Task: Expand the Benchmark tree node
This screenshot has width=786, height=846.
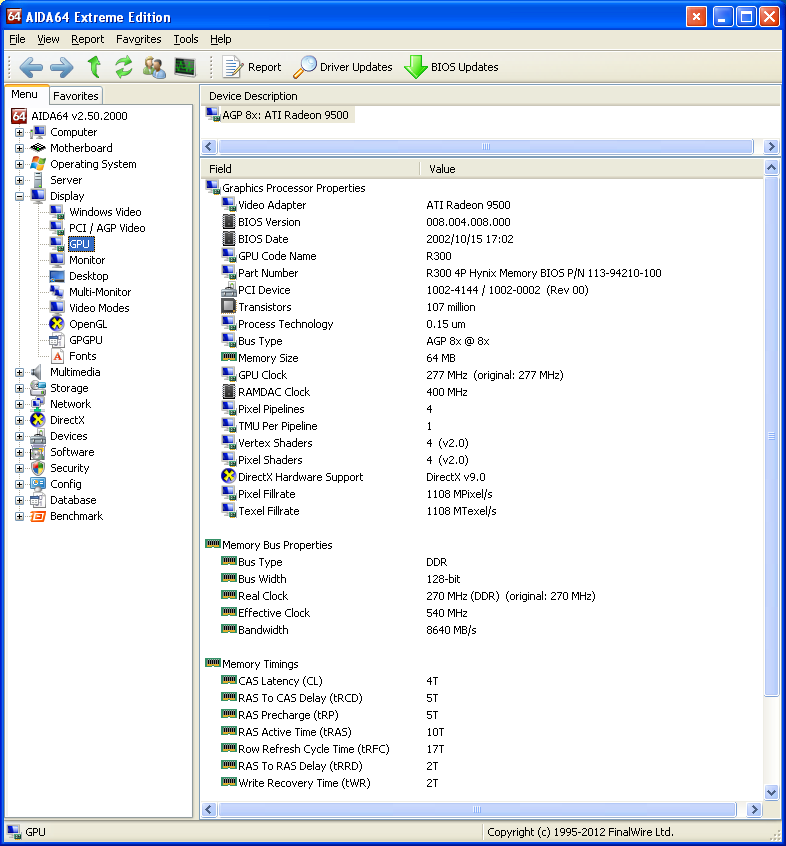Action: coord(19,516)
